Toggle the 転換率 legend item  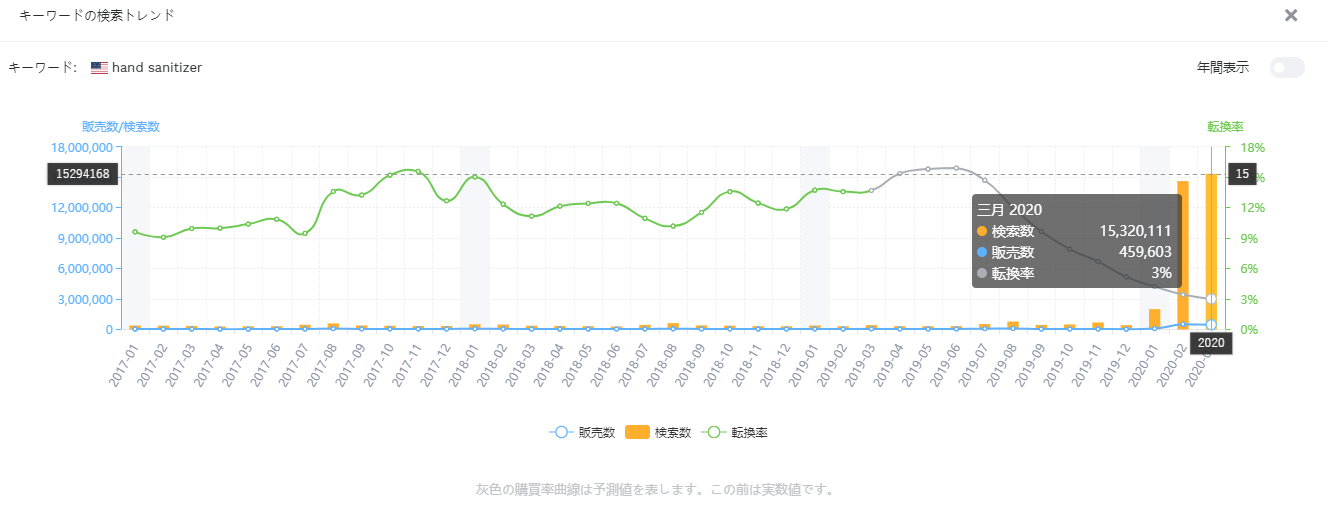[736, 432]
